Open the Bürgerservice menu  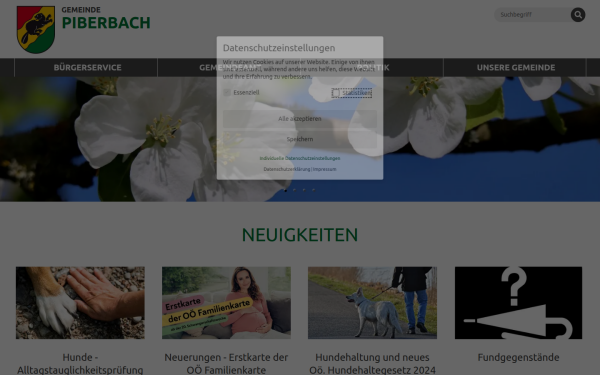[87, 68]
